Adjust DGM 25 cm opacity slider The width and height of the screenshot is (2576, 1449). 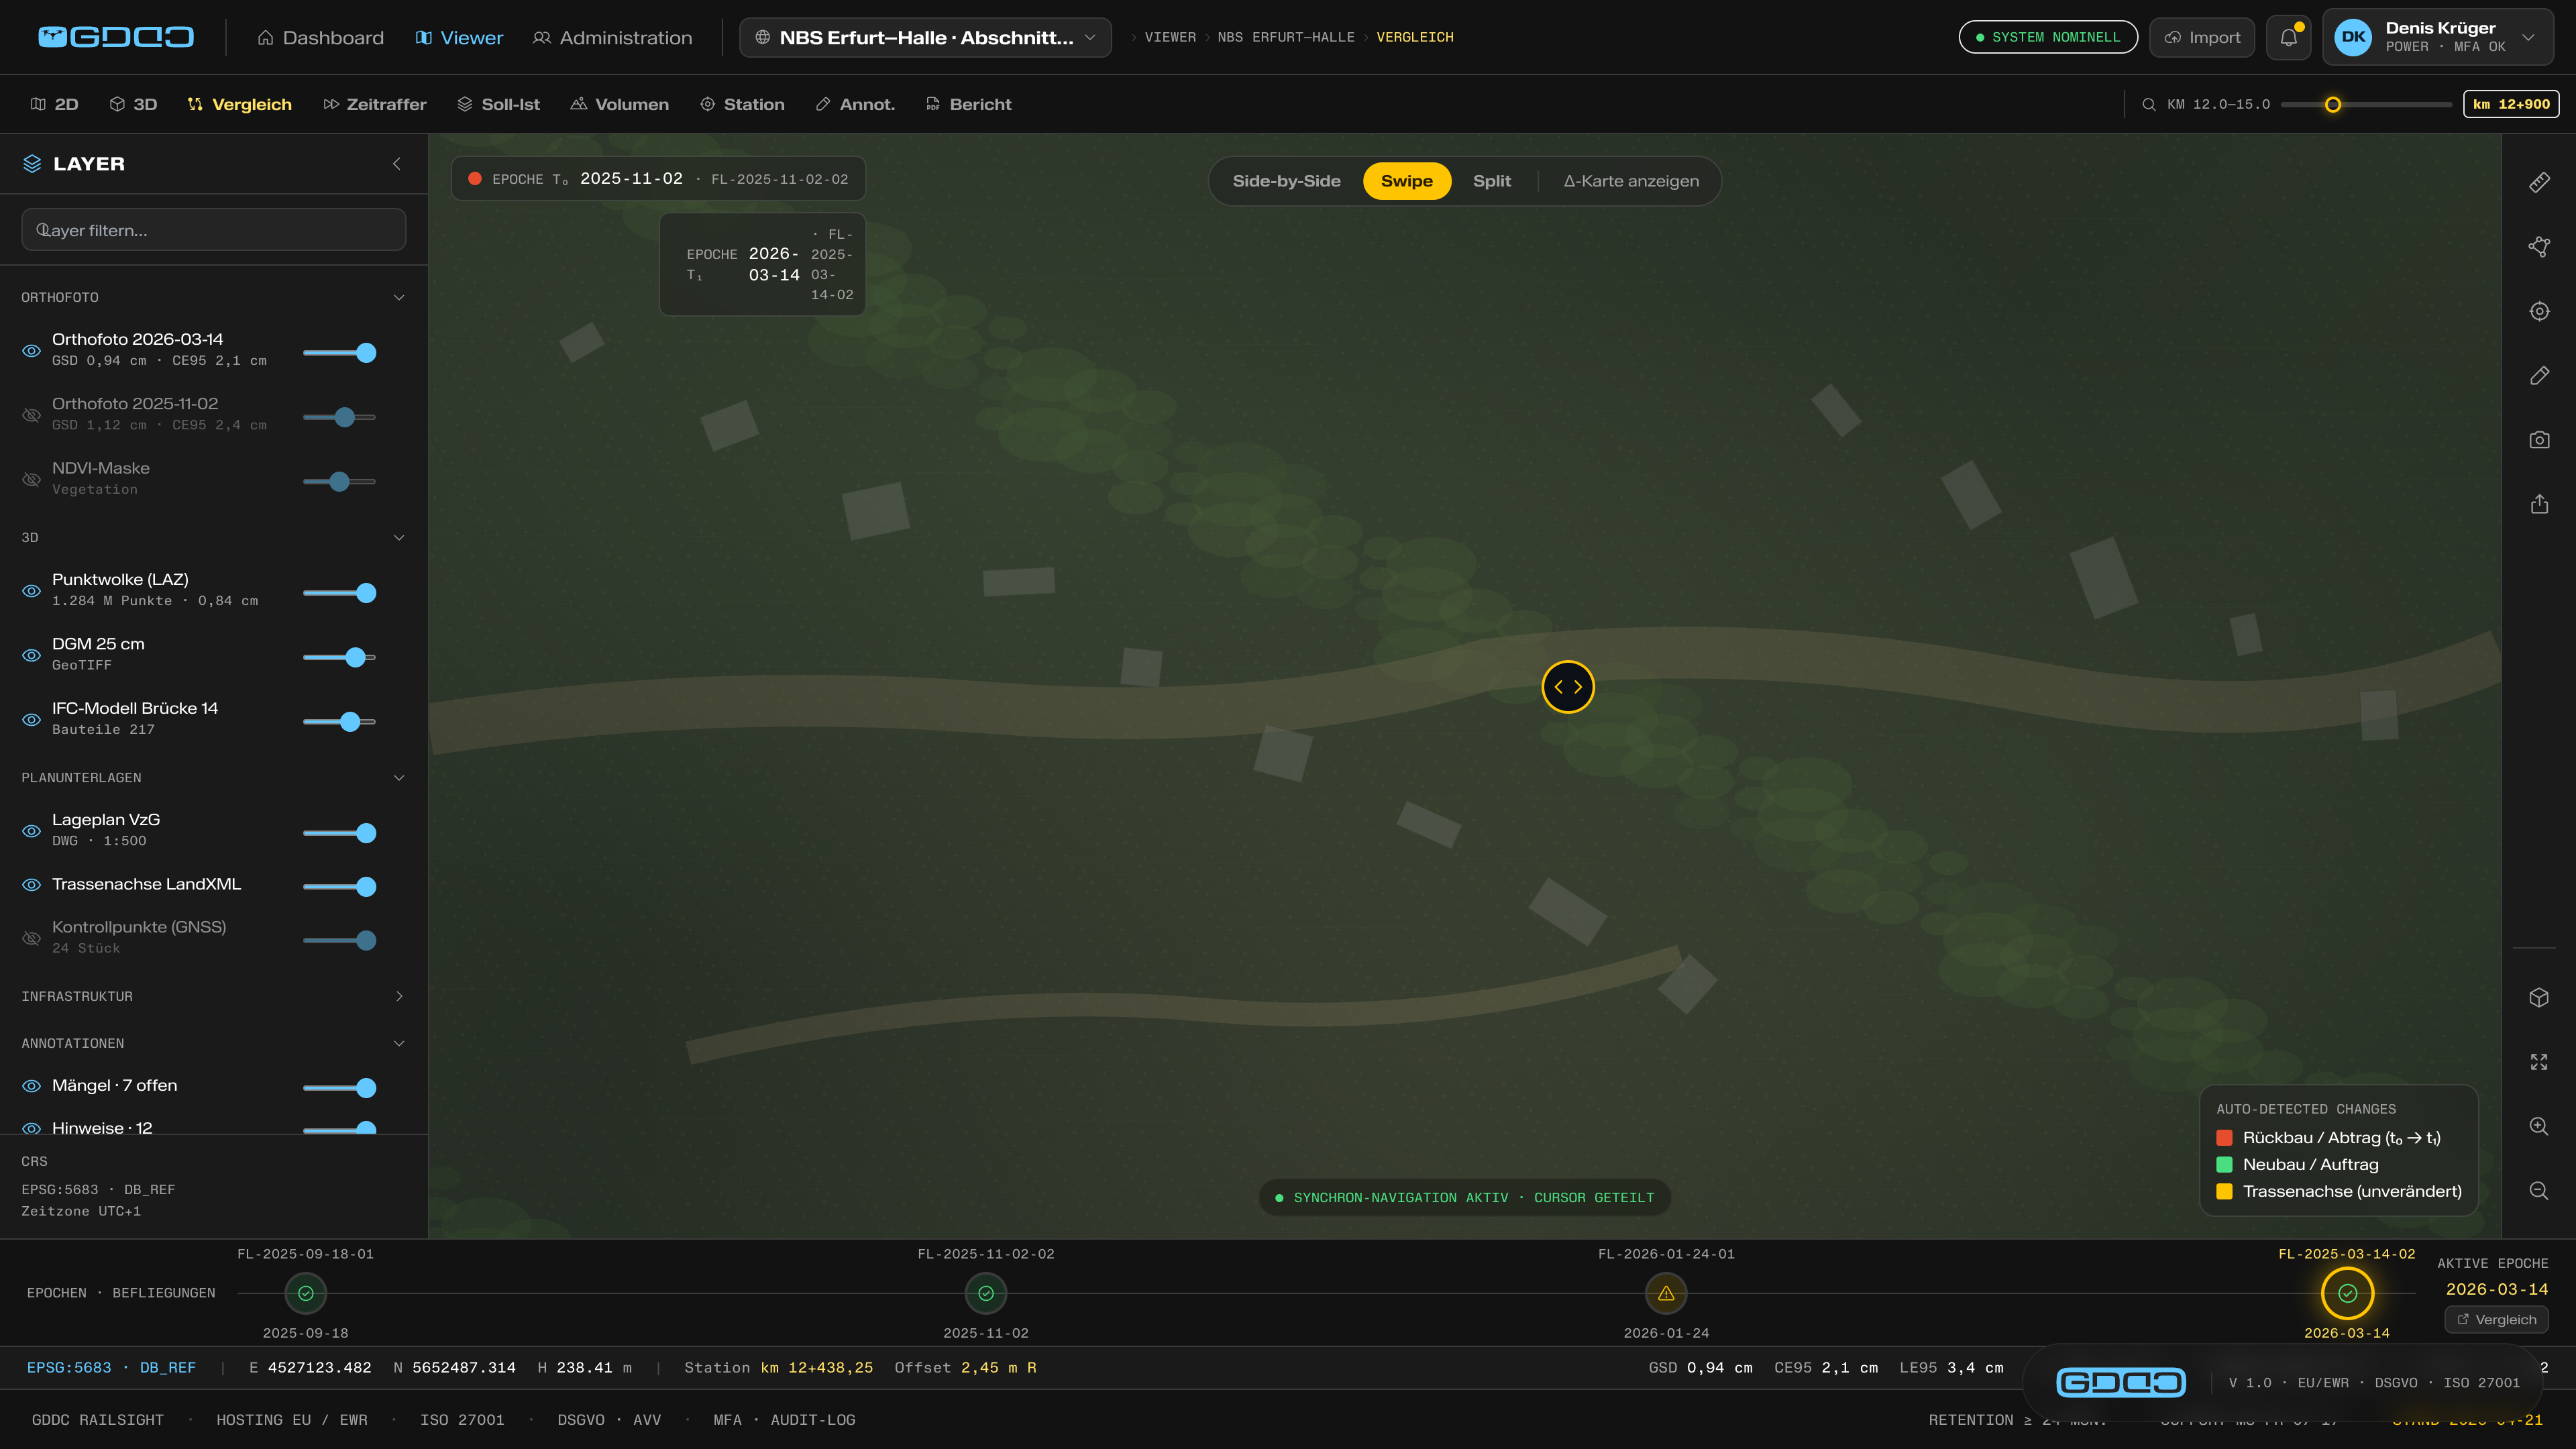point(339,657)
